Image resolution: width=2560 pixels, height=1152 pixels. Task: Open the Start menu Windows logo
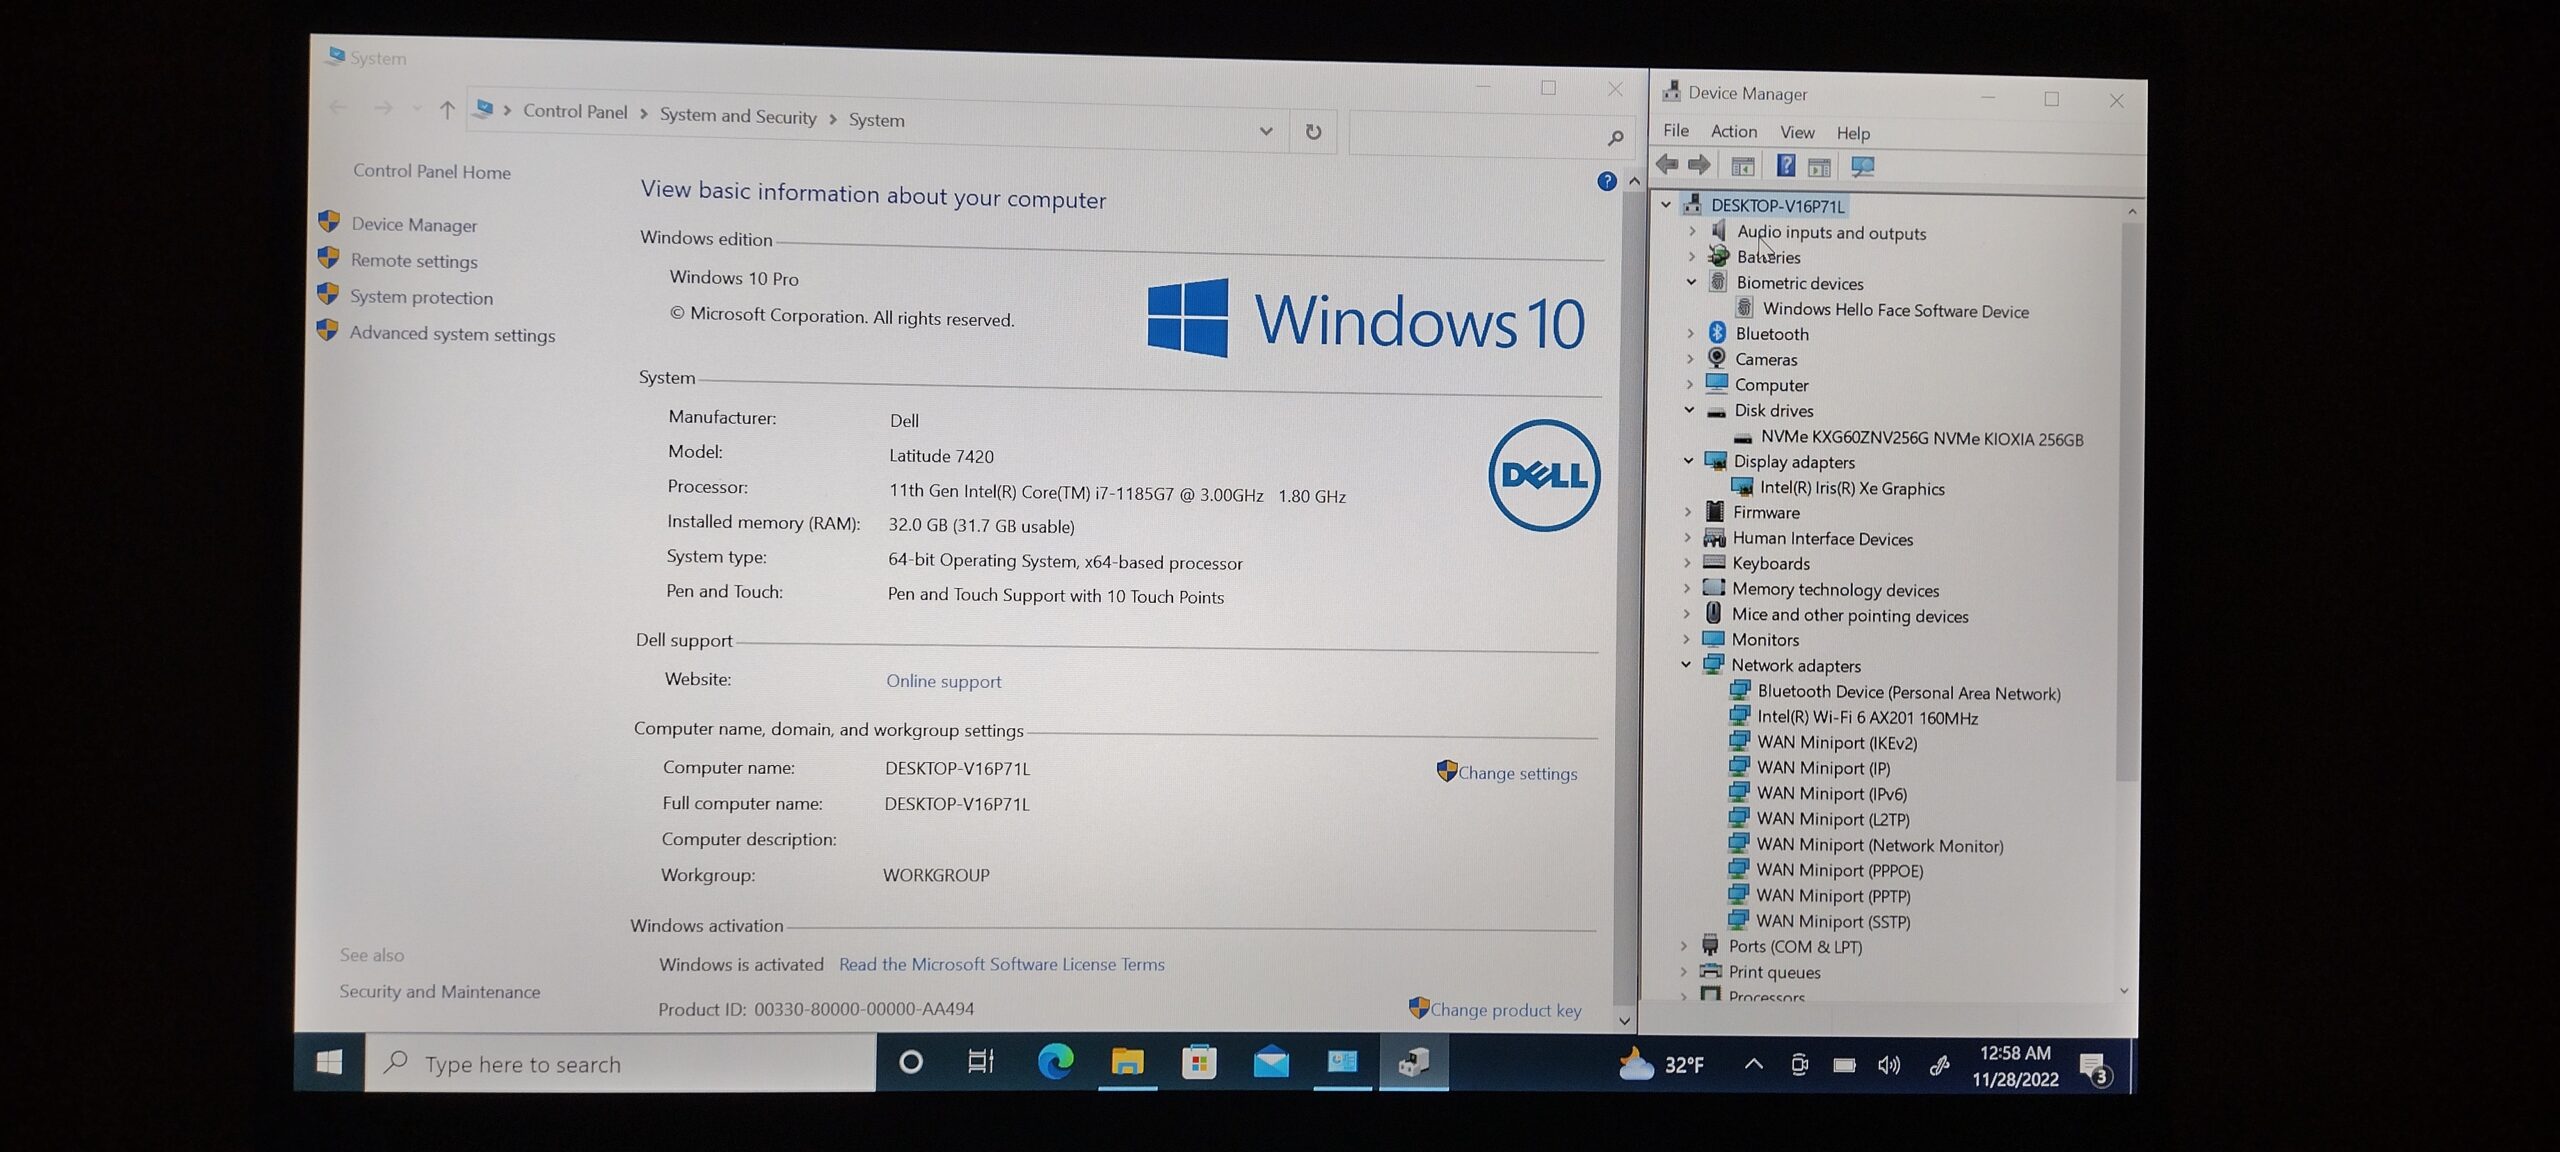pos(329,1062)
